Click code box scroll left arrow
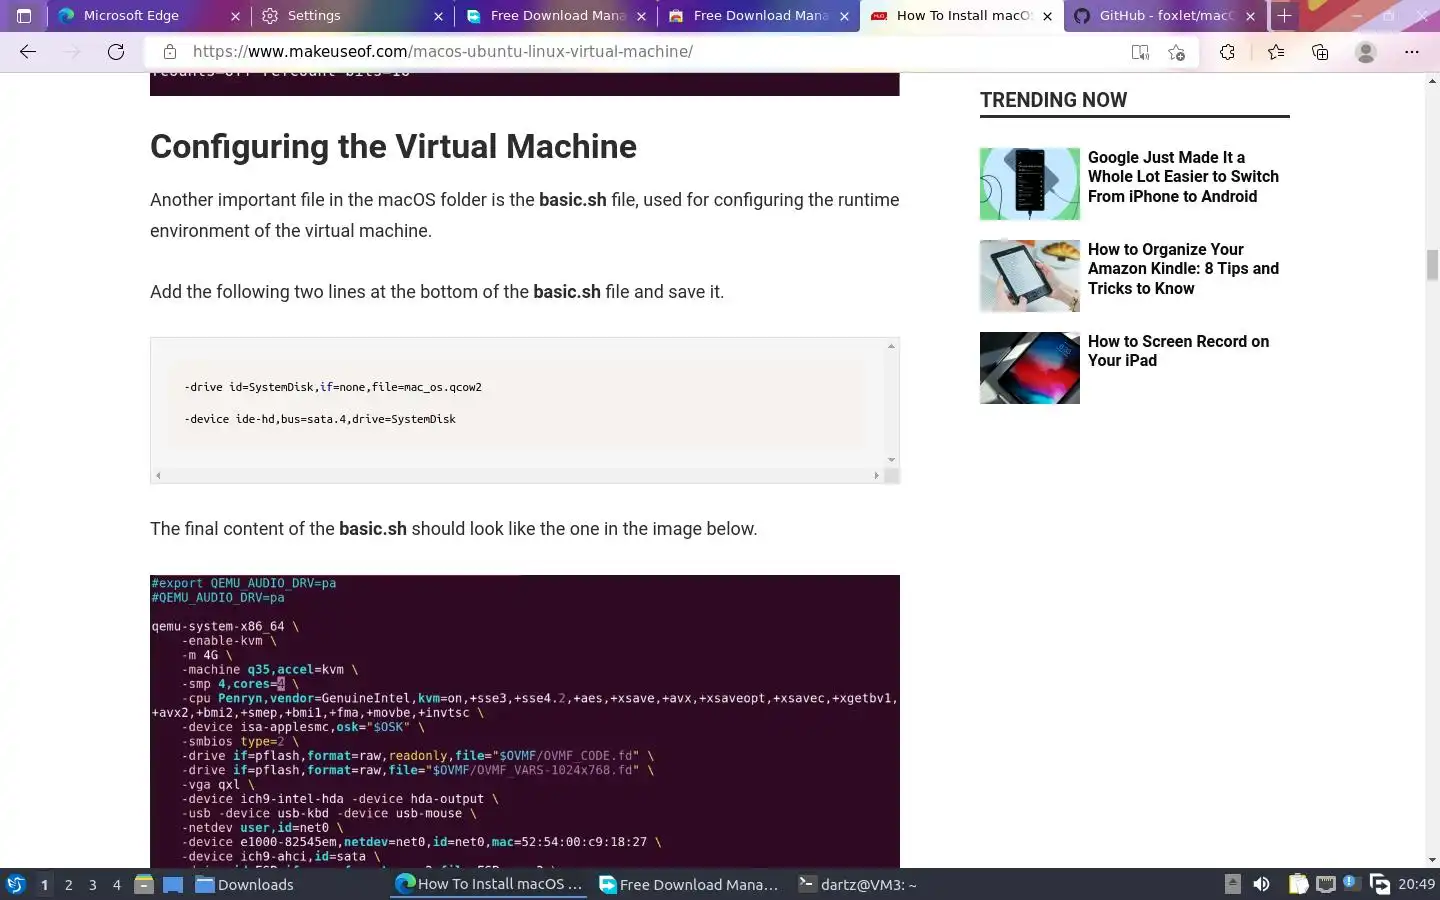The image size is (1440, 900). tap(158, 476)
